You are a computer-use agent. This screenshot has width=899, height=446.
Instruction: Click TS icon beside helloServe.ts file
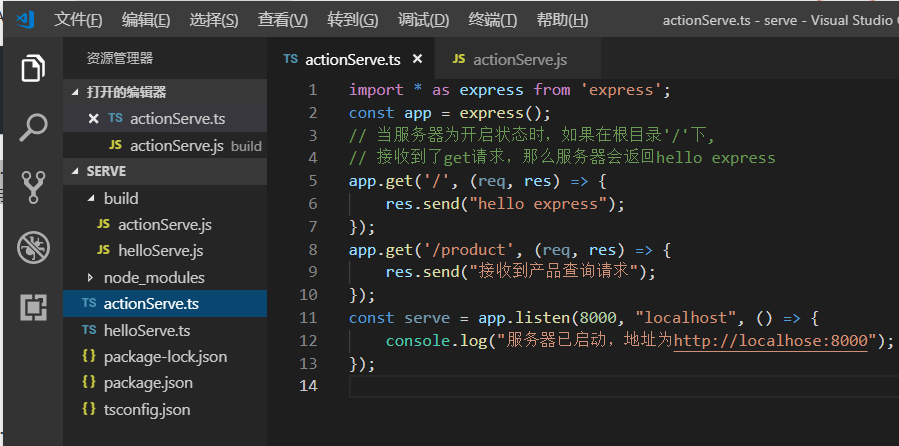tap(89, 330)
